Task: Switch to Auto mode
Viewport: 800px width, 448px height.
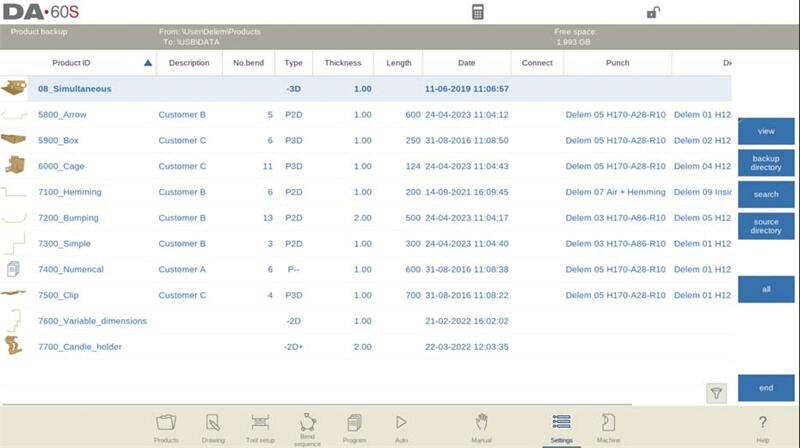Action: [401, 427]
